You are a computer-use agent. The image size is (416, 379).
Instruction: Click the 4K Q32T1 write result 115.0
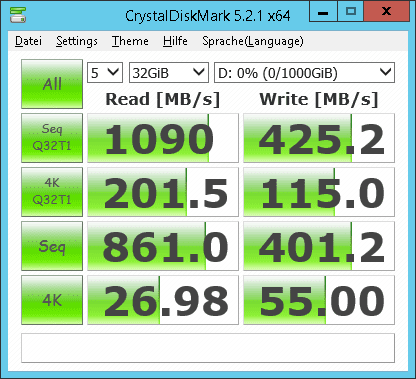click(x=319, y=192)
